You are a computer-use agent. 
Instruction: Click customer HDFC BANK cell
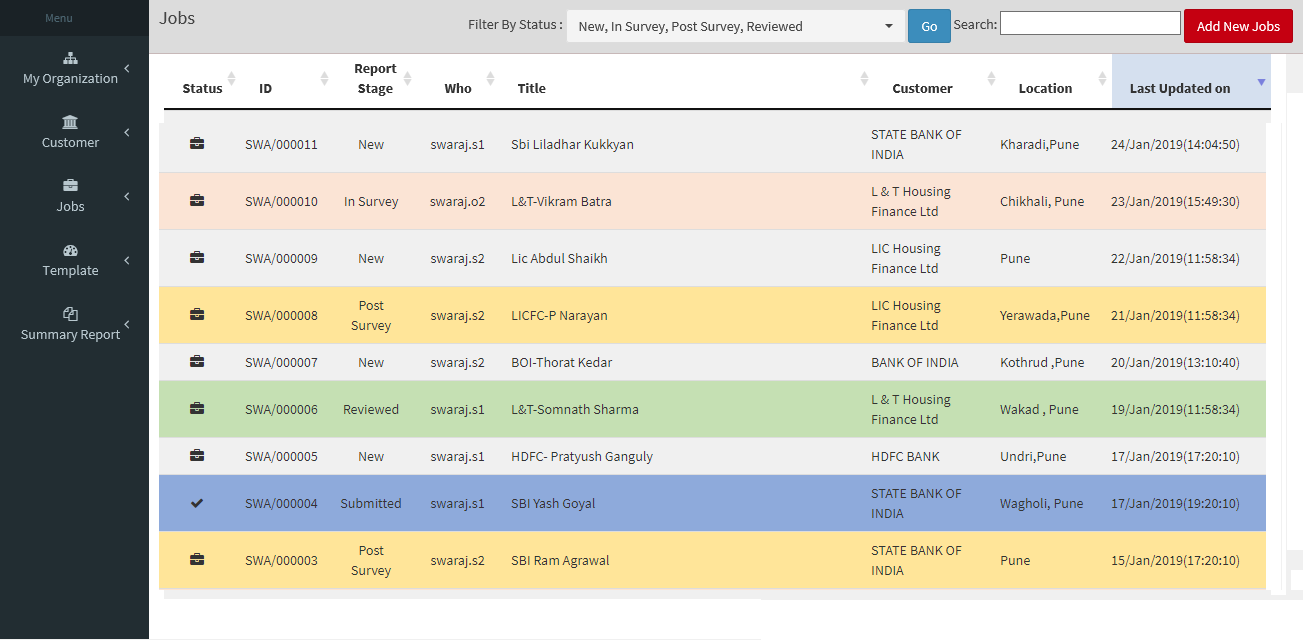coord(905,456)
